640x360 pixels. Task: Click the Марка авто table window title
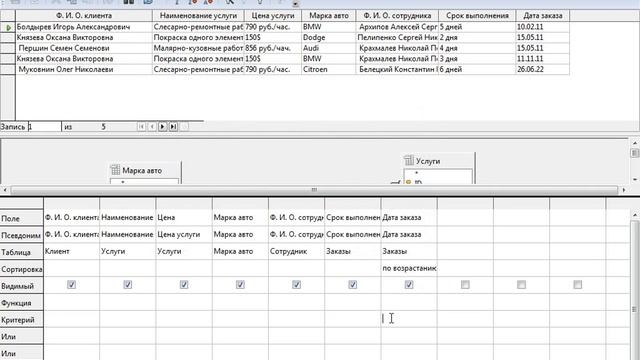(142, 171)
